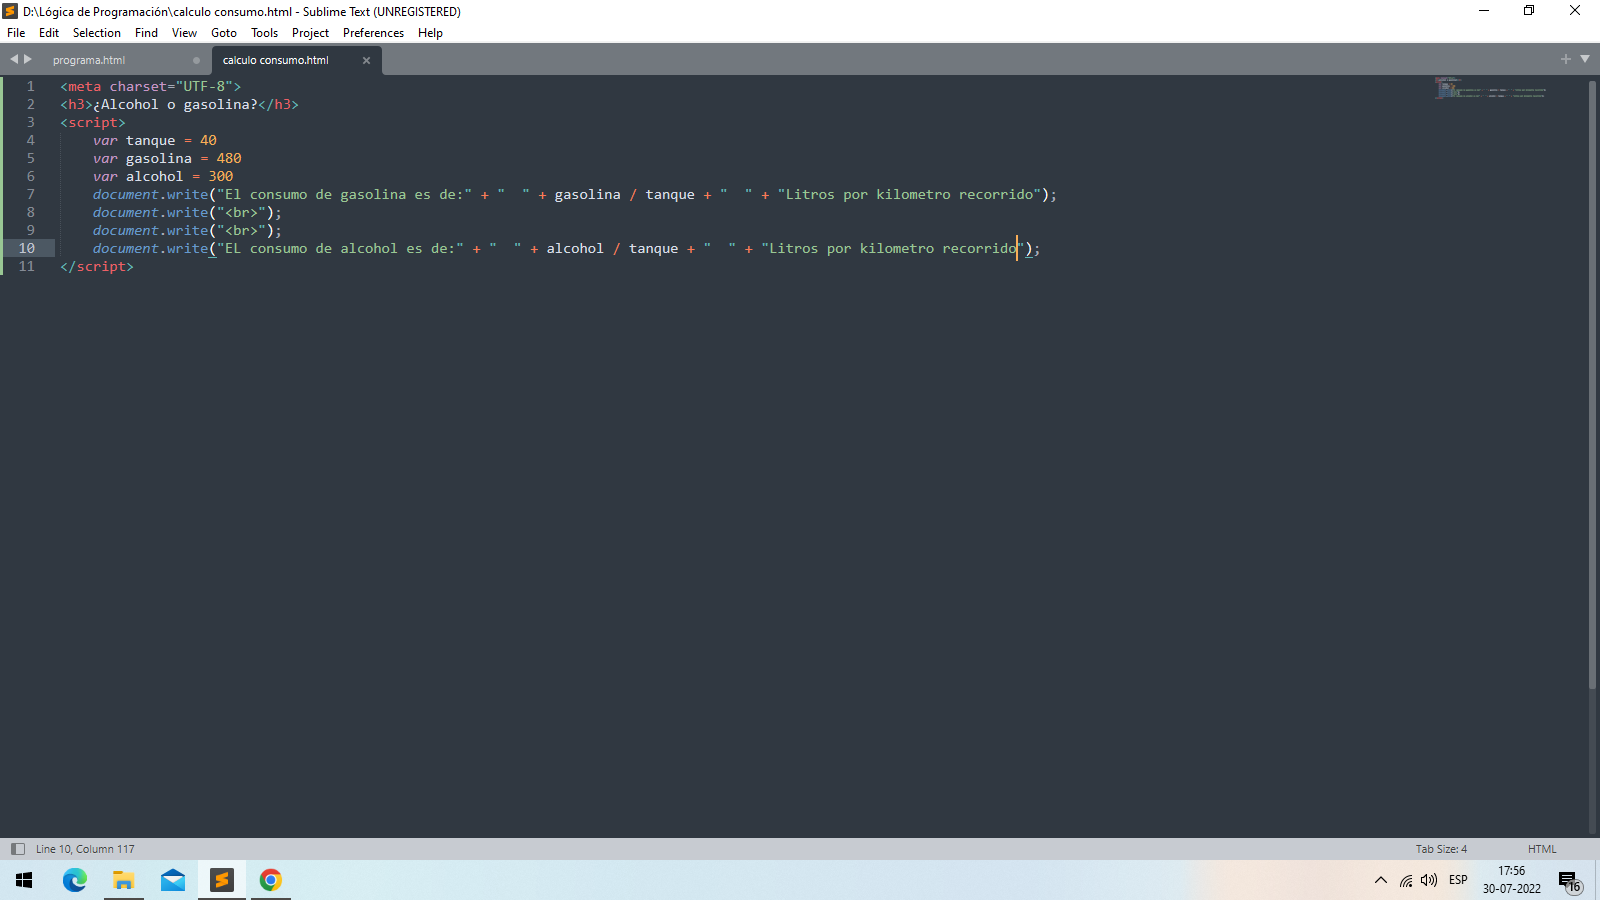Switch the ESP input language

pos(1458,880)
